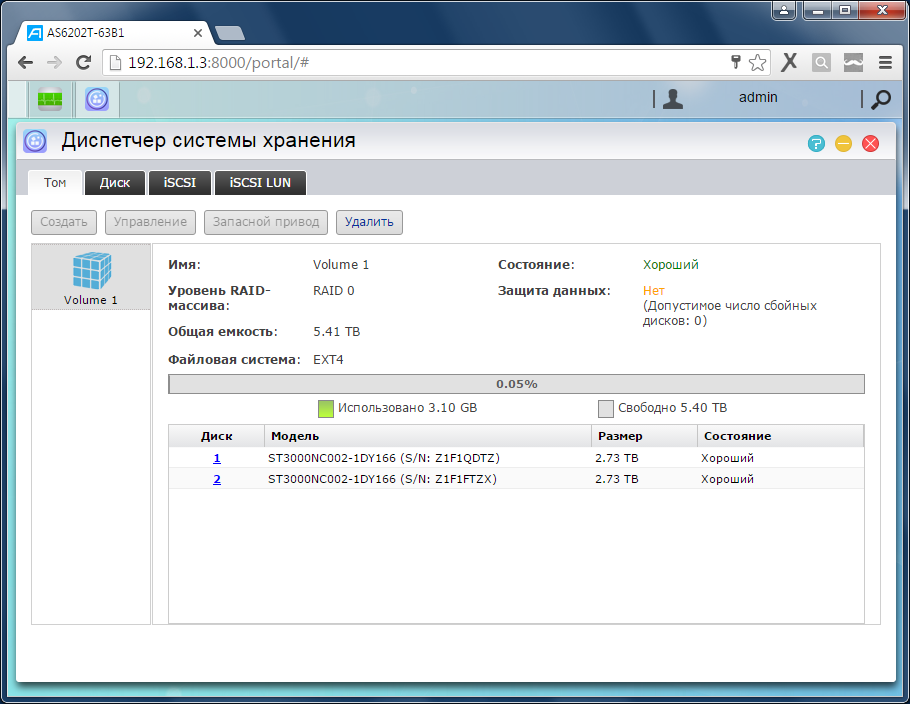The height and width of the screenshot is (704, 910).
Task: Open the iSCSI LUN tab
Action: point(260,183)
